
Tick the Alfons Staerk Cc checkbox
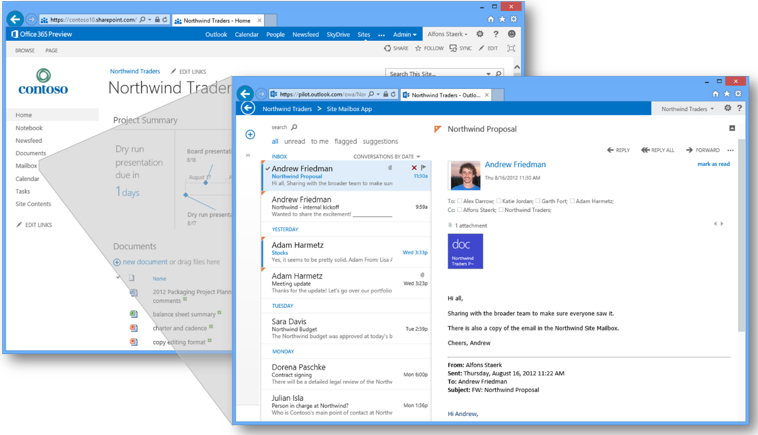click(x=460, y=210)
